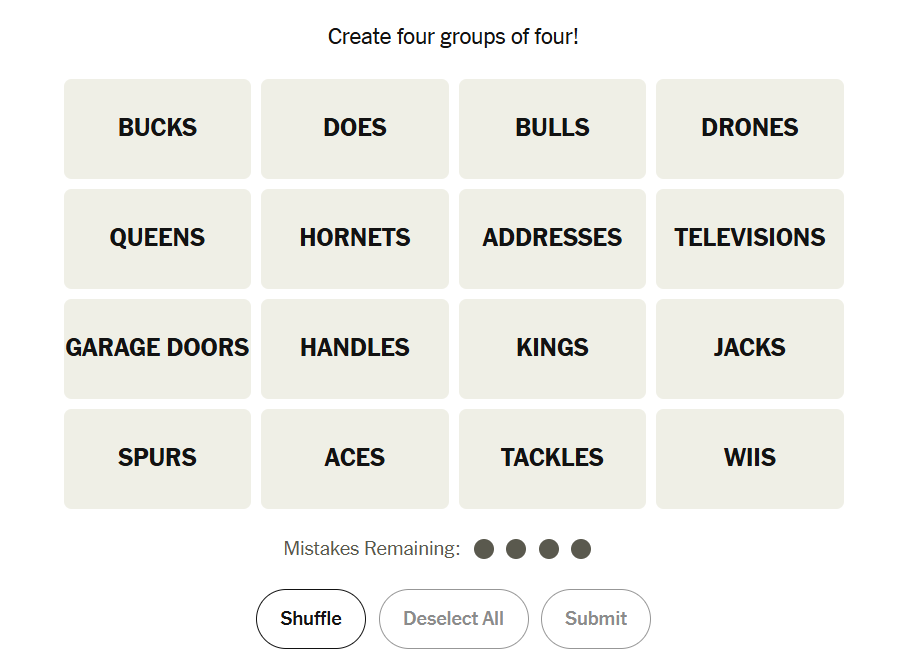Pick the HANDLES word tile
Image resolution: width=919 pixels, height=672 pixels.
[x=355, y=349]
